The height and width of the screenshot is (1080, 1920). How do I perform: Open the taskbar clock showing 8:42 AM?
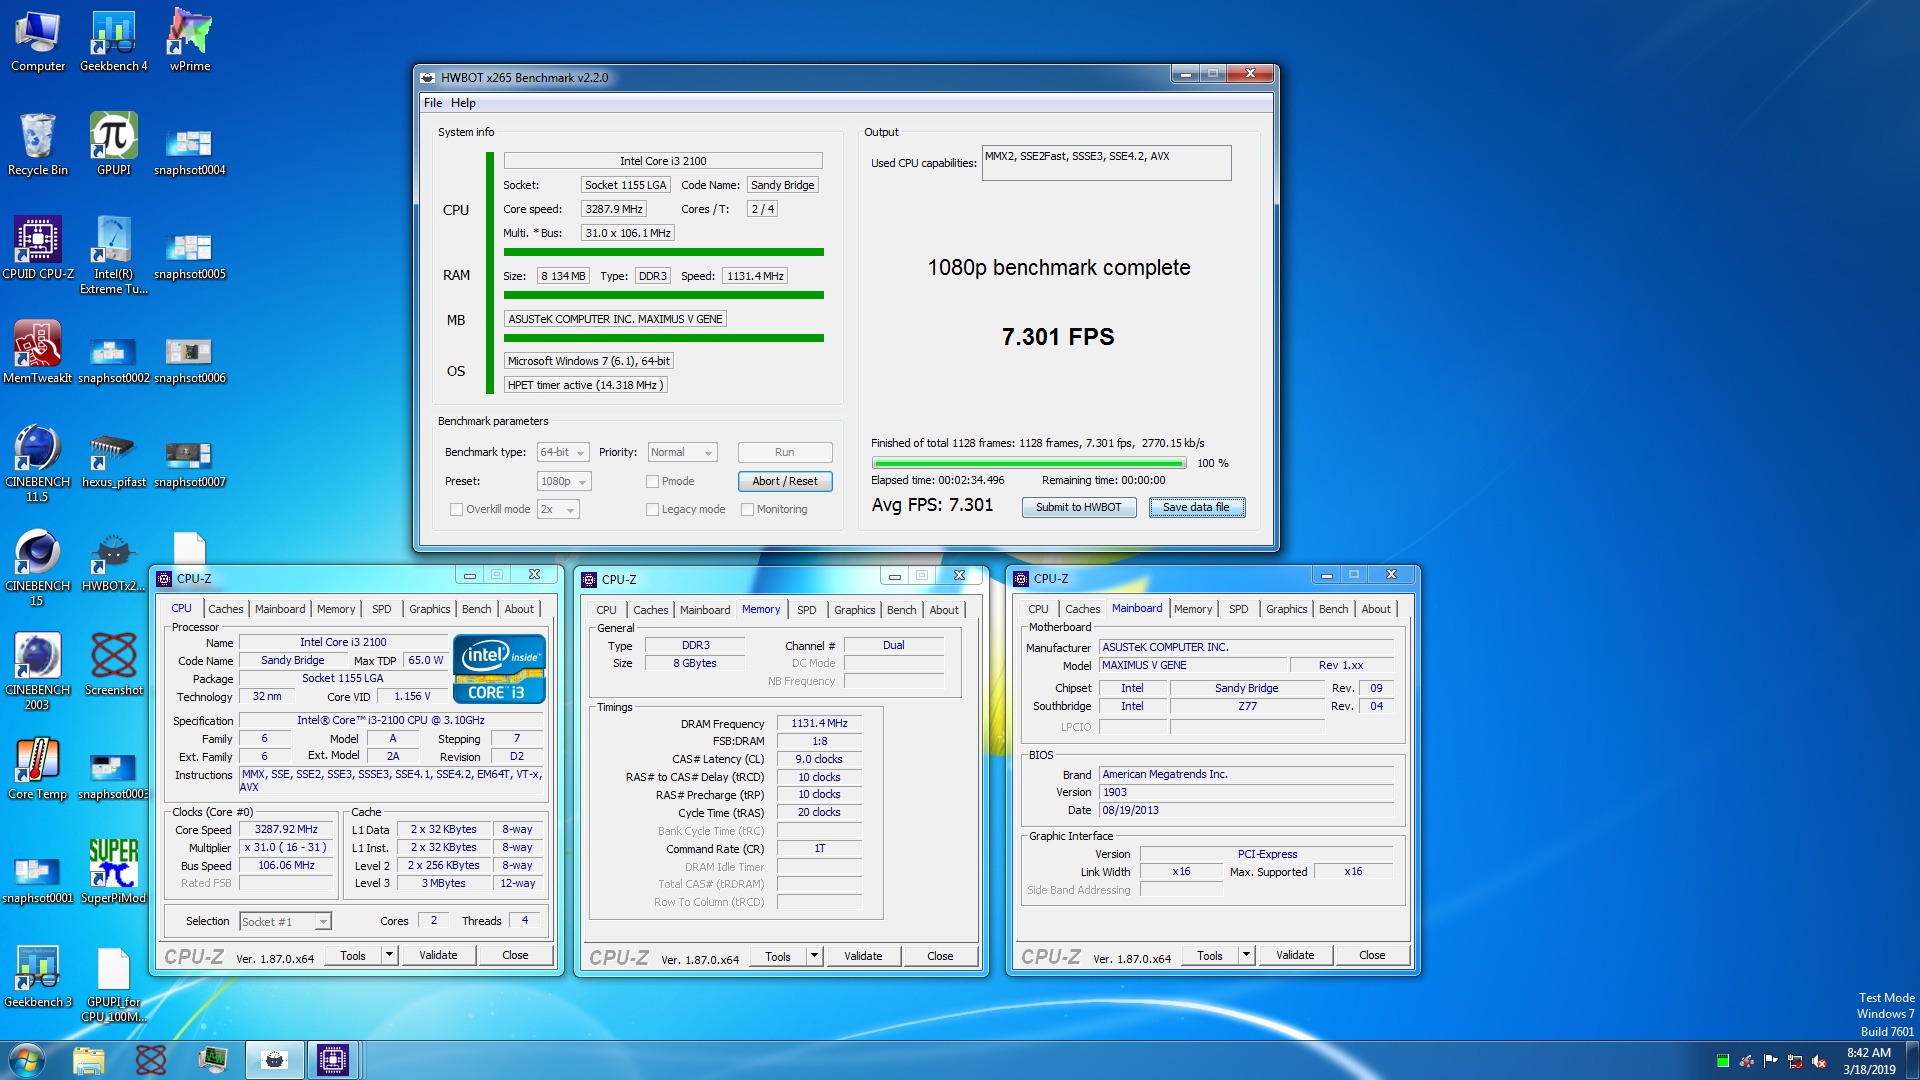[x=1869, y=1060]
